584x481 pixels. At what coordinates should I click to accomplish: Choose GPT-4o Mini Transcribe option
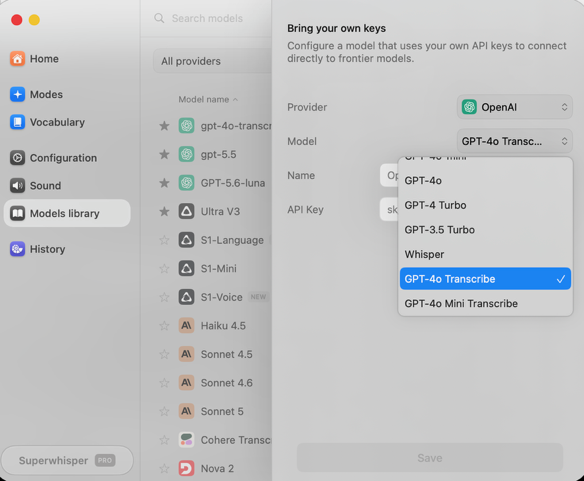485,304
